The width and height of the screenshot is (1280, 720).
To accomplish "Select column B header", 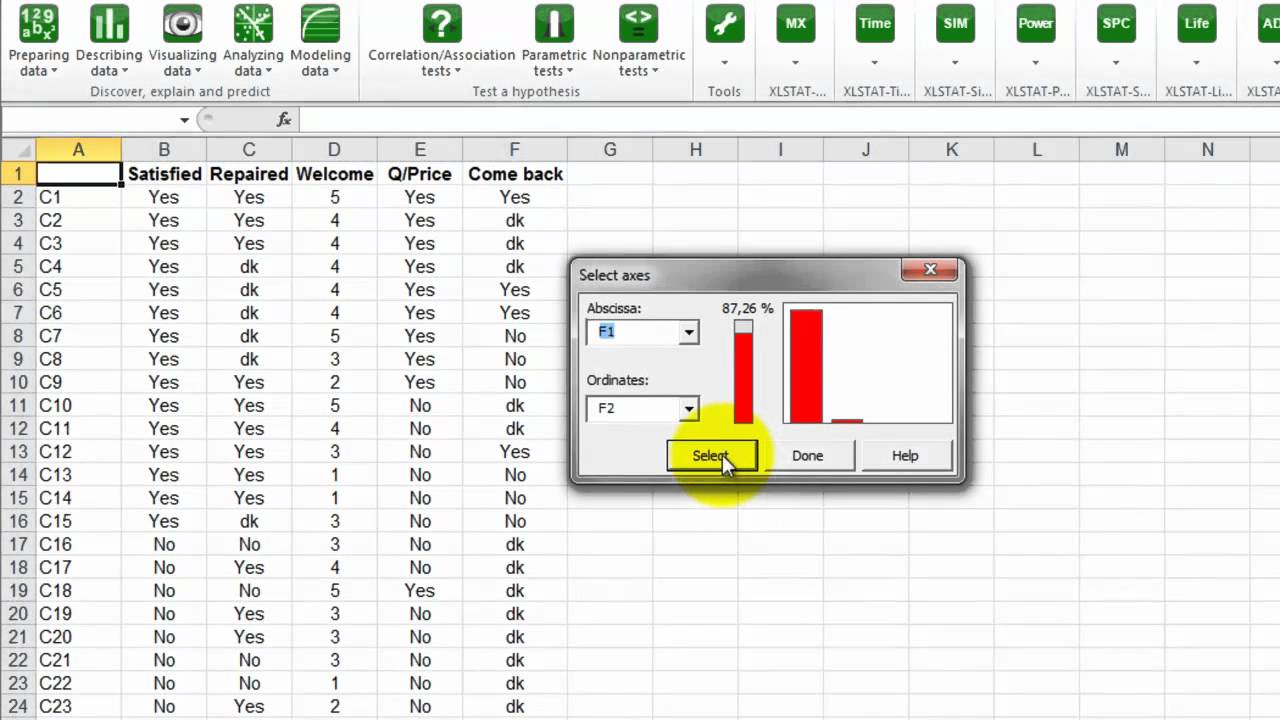I will [163, 150].
